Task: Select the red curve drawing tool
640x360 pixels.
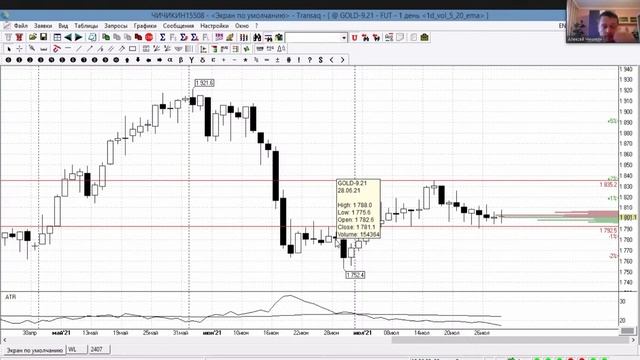Action: (x=57, y=49)
